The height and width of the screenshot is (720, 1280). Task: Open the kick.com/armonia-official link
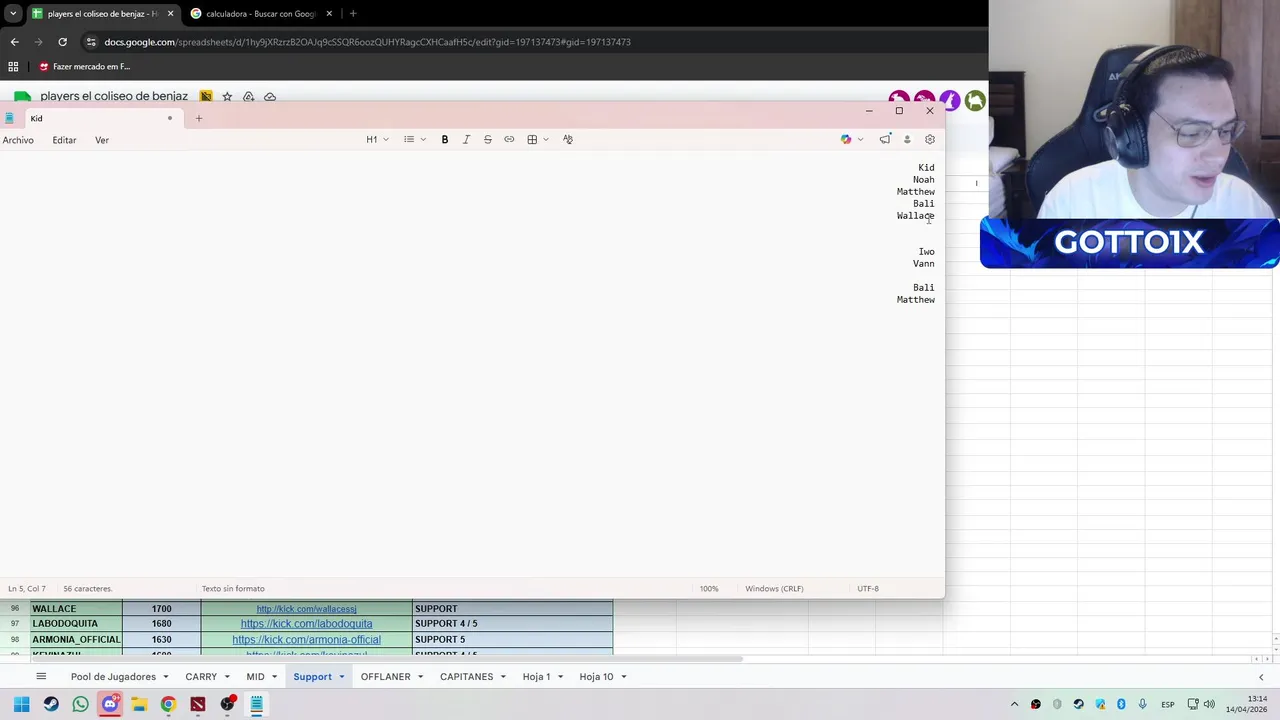306,640
